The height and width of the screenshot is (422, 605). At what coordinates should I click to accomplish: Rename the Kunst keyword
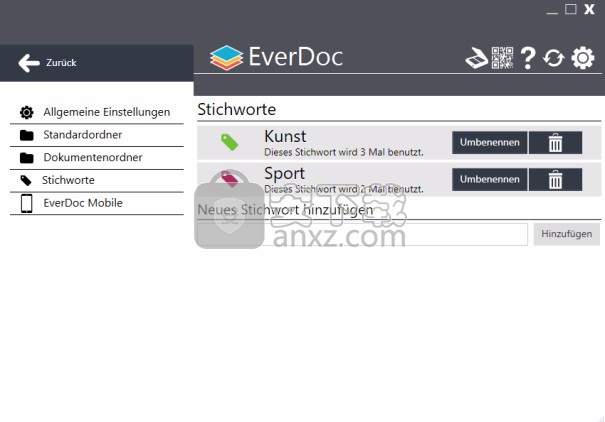point(489,142)
